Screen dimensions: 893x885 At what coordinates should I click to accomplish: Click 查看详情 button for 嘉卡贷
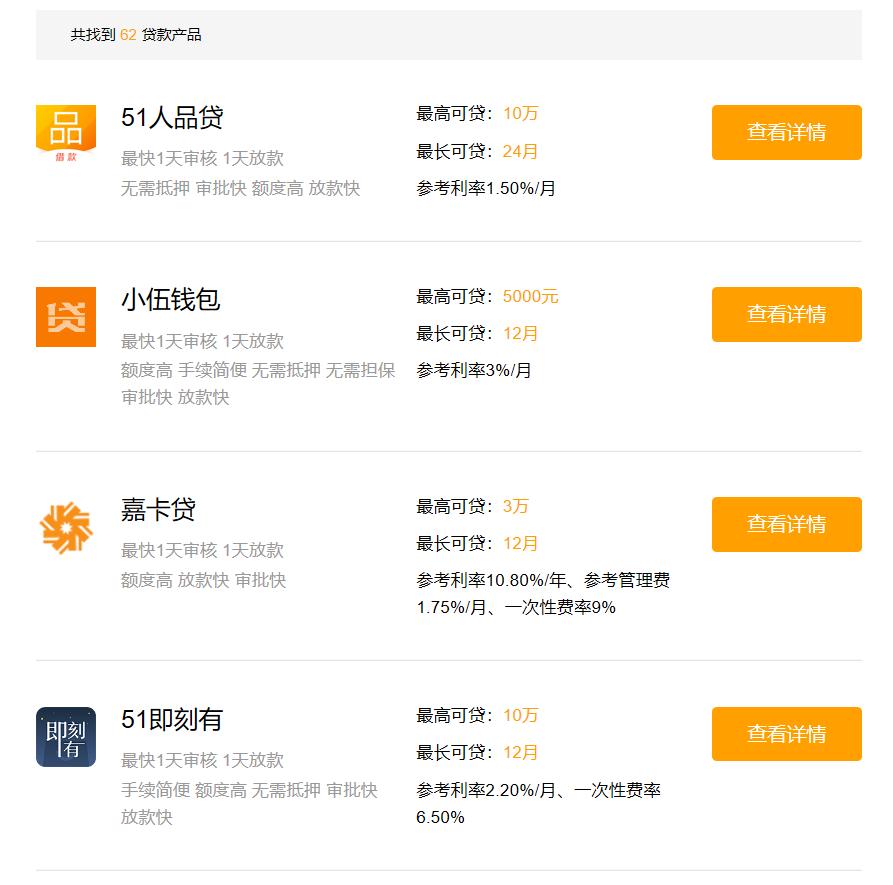(x=786, y=524)
